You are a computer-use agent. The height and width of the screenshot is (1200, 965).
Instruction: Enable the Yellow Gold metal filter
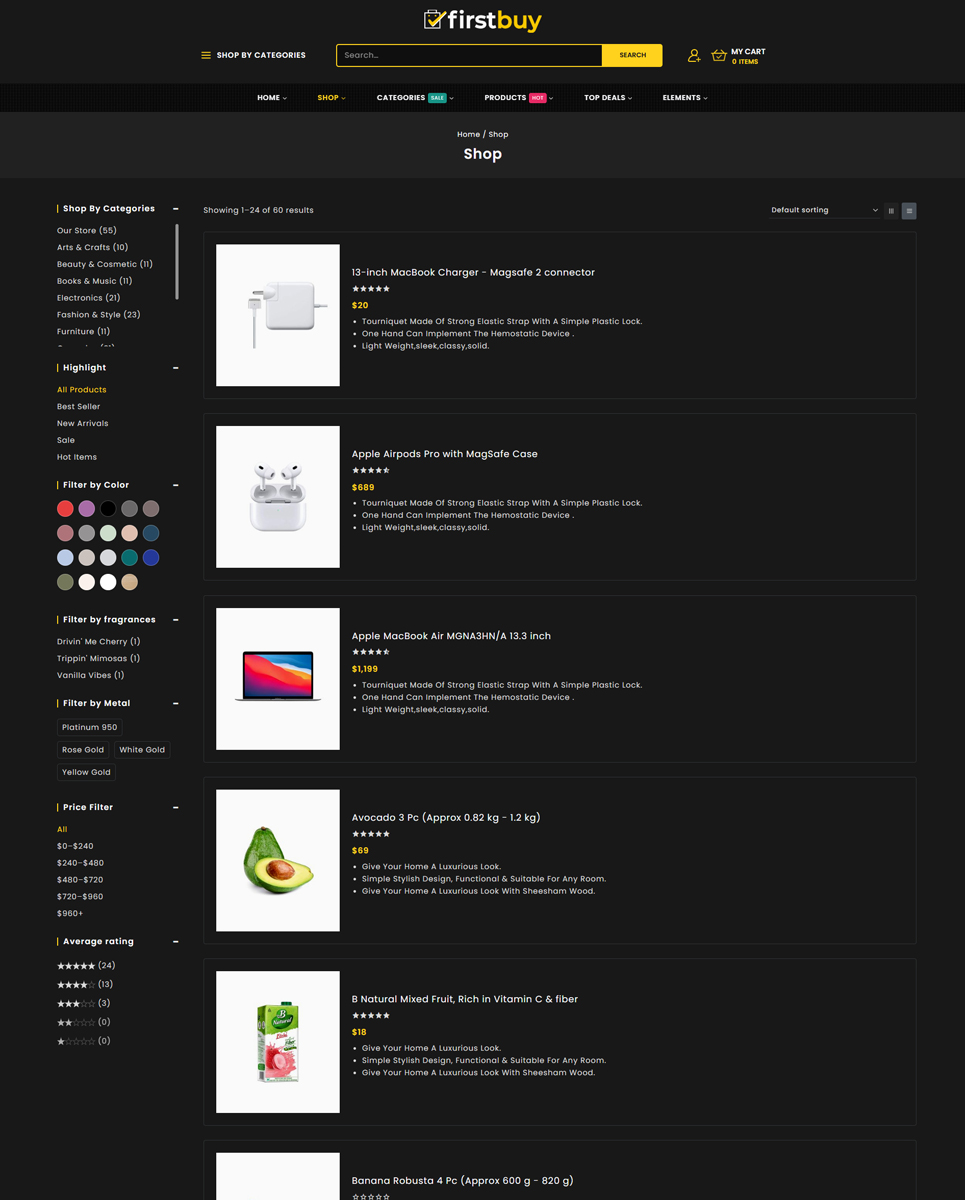(86, 772)
